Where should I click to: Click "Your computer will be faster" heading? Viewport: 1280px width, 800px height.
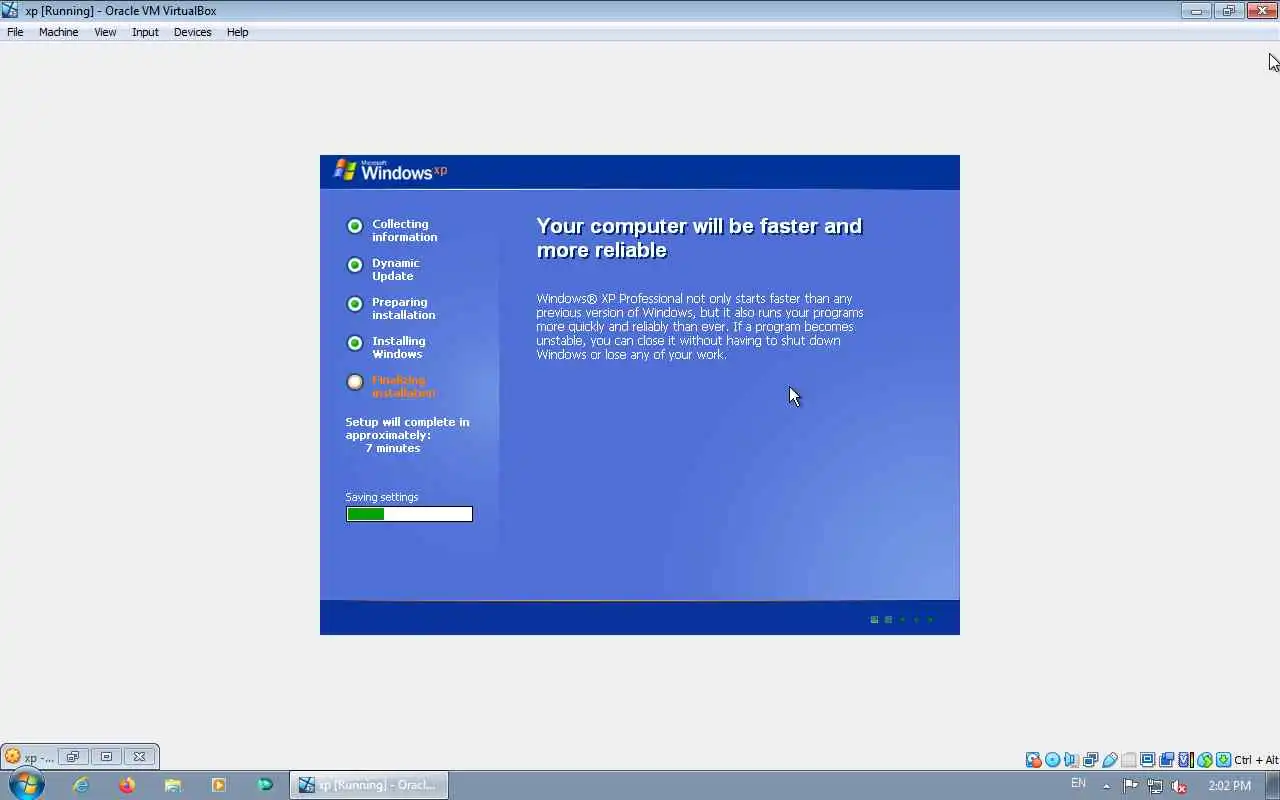(x=699, y=238)
